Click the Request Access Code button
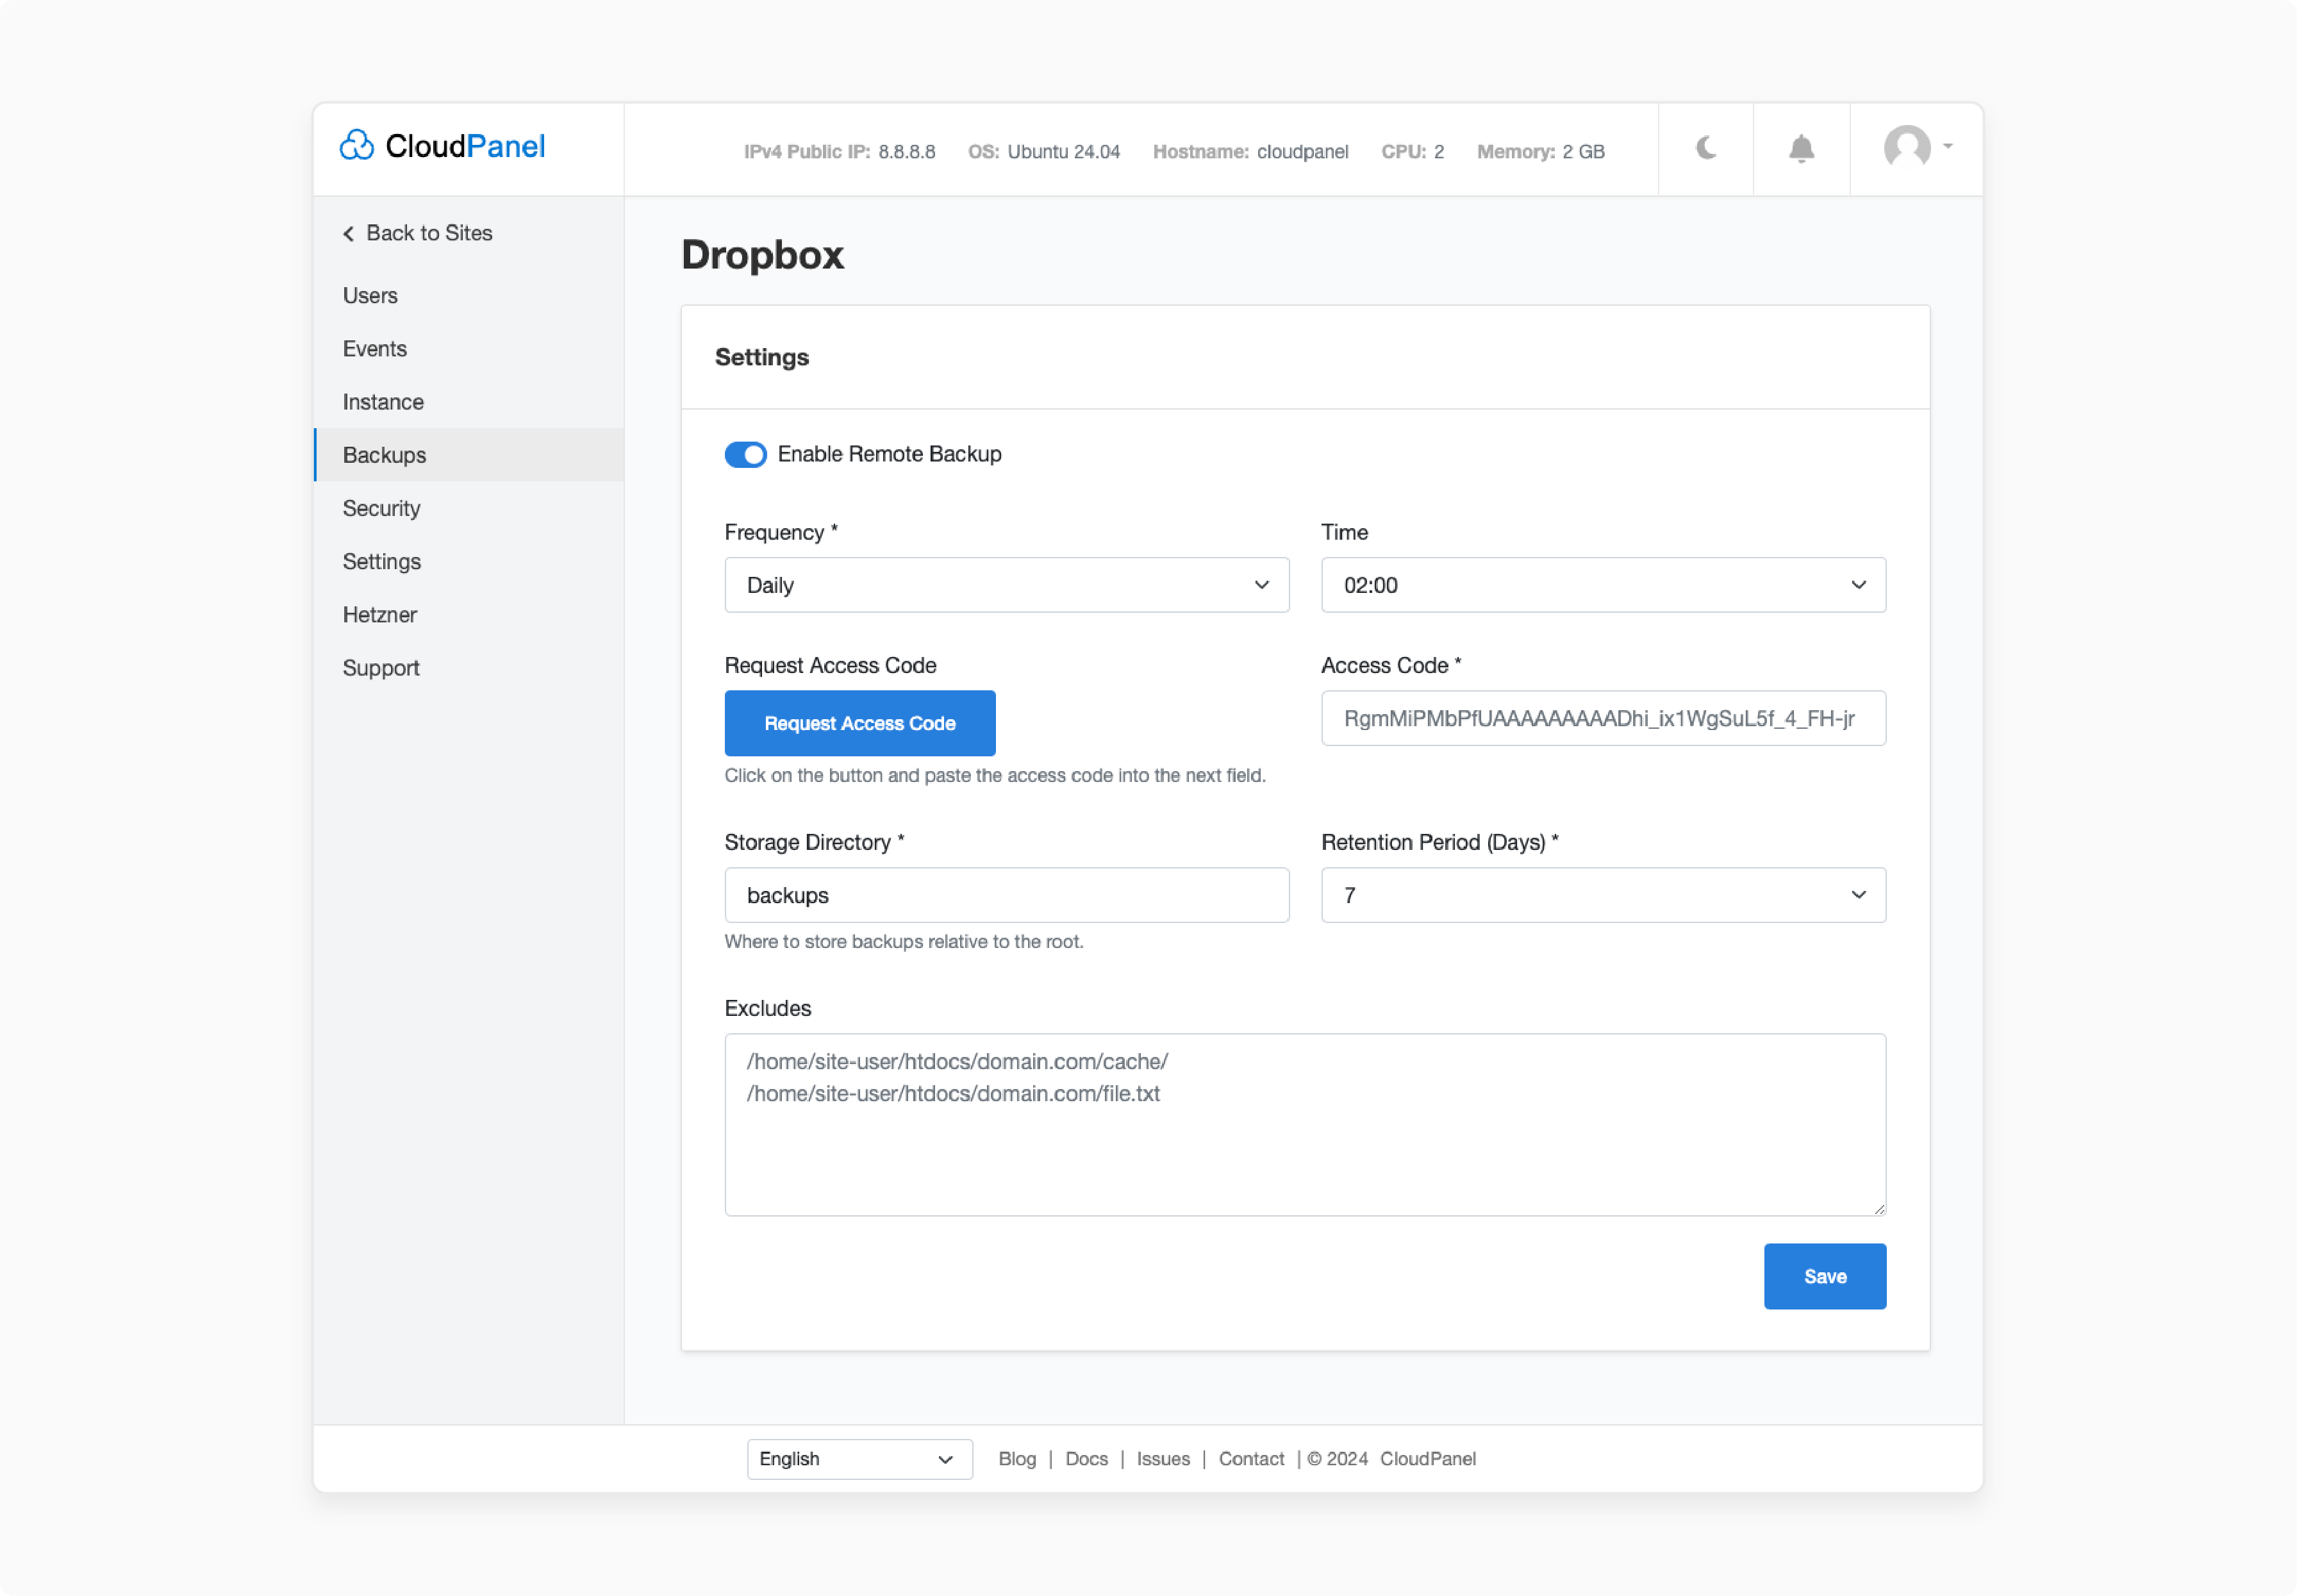 (859, 723)
